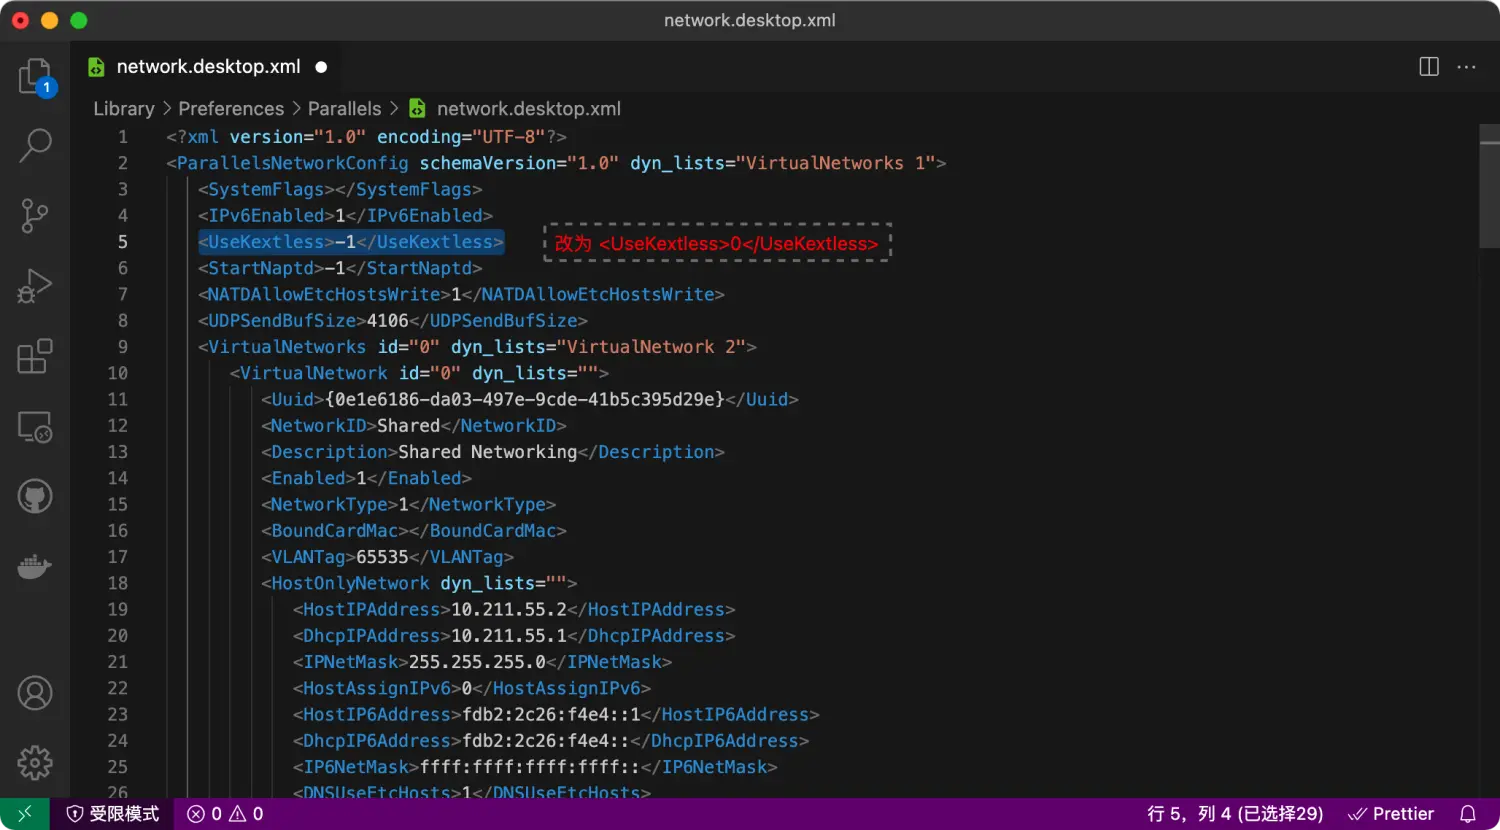Click the NetworkType line
This screenshot has height=830, width=1500.
pyautogui.click(x=408, y=504)
